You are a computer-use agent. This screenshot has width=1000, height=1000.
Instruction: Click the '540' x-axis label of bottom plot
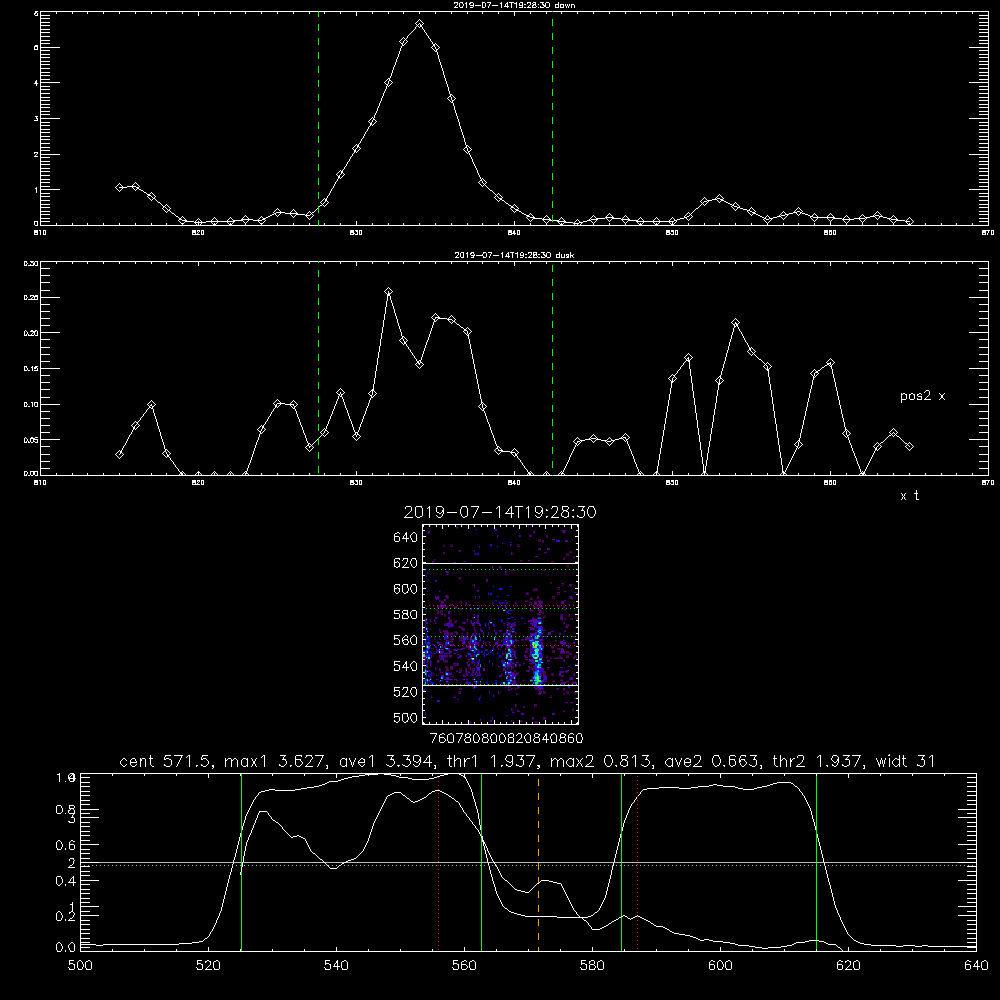[336, 966]
